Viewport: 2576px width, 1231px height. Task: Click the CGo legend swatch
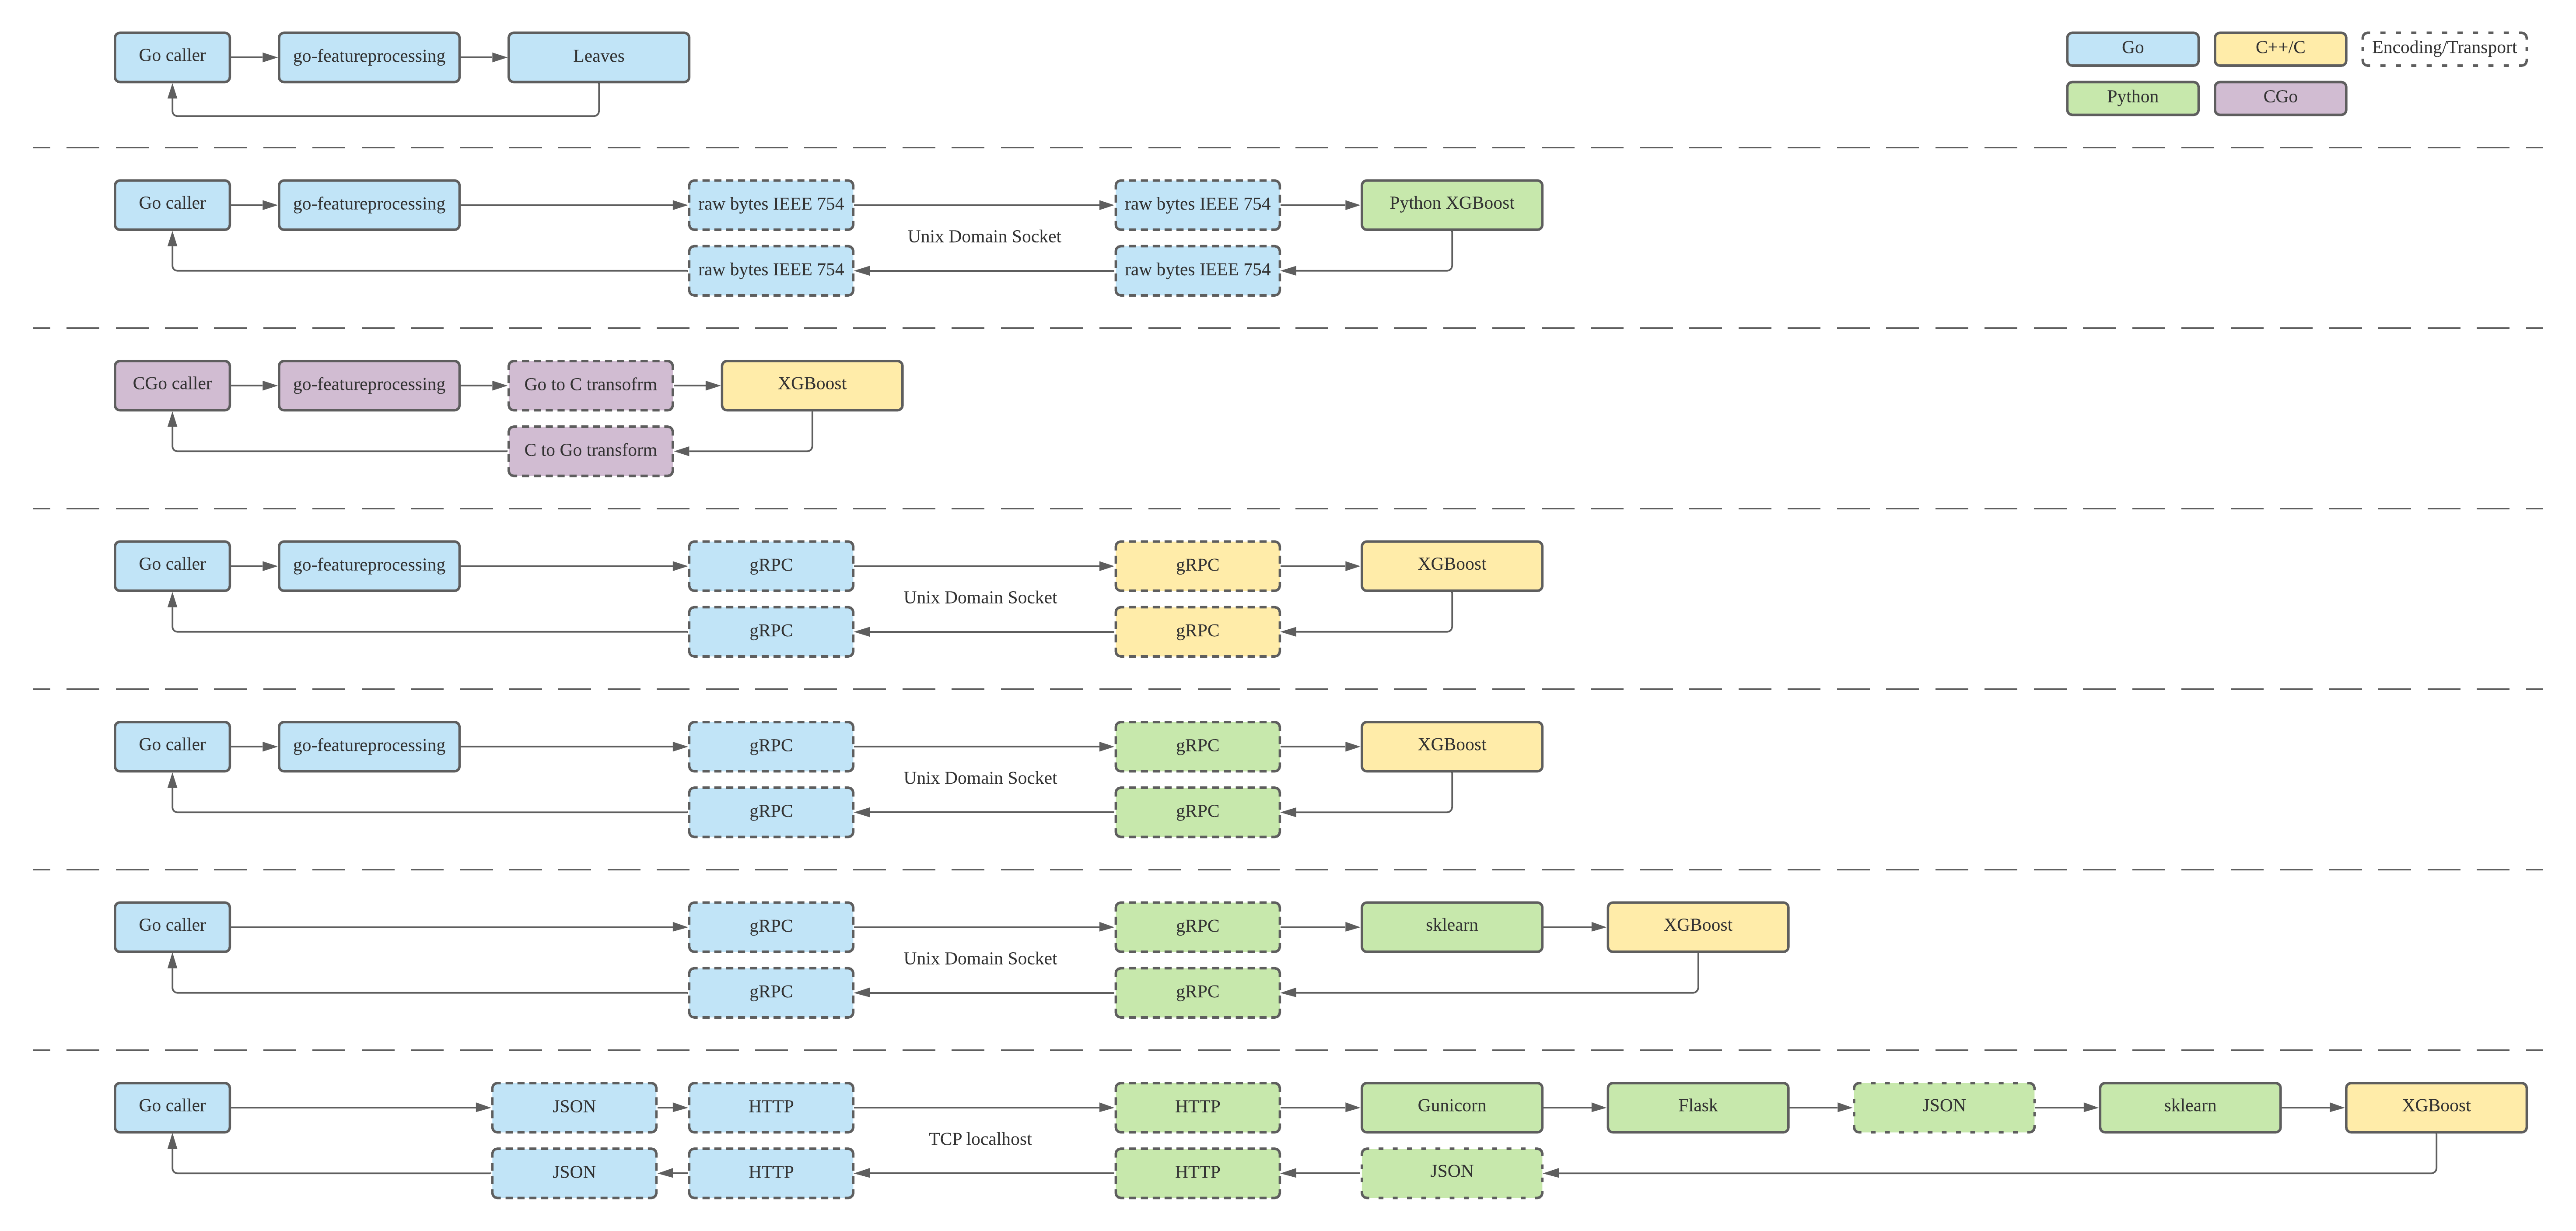coord(2279,98)
